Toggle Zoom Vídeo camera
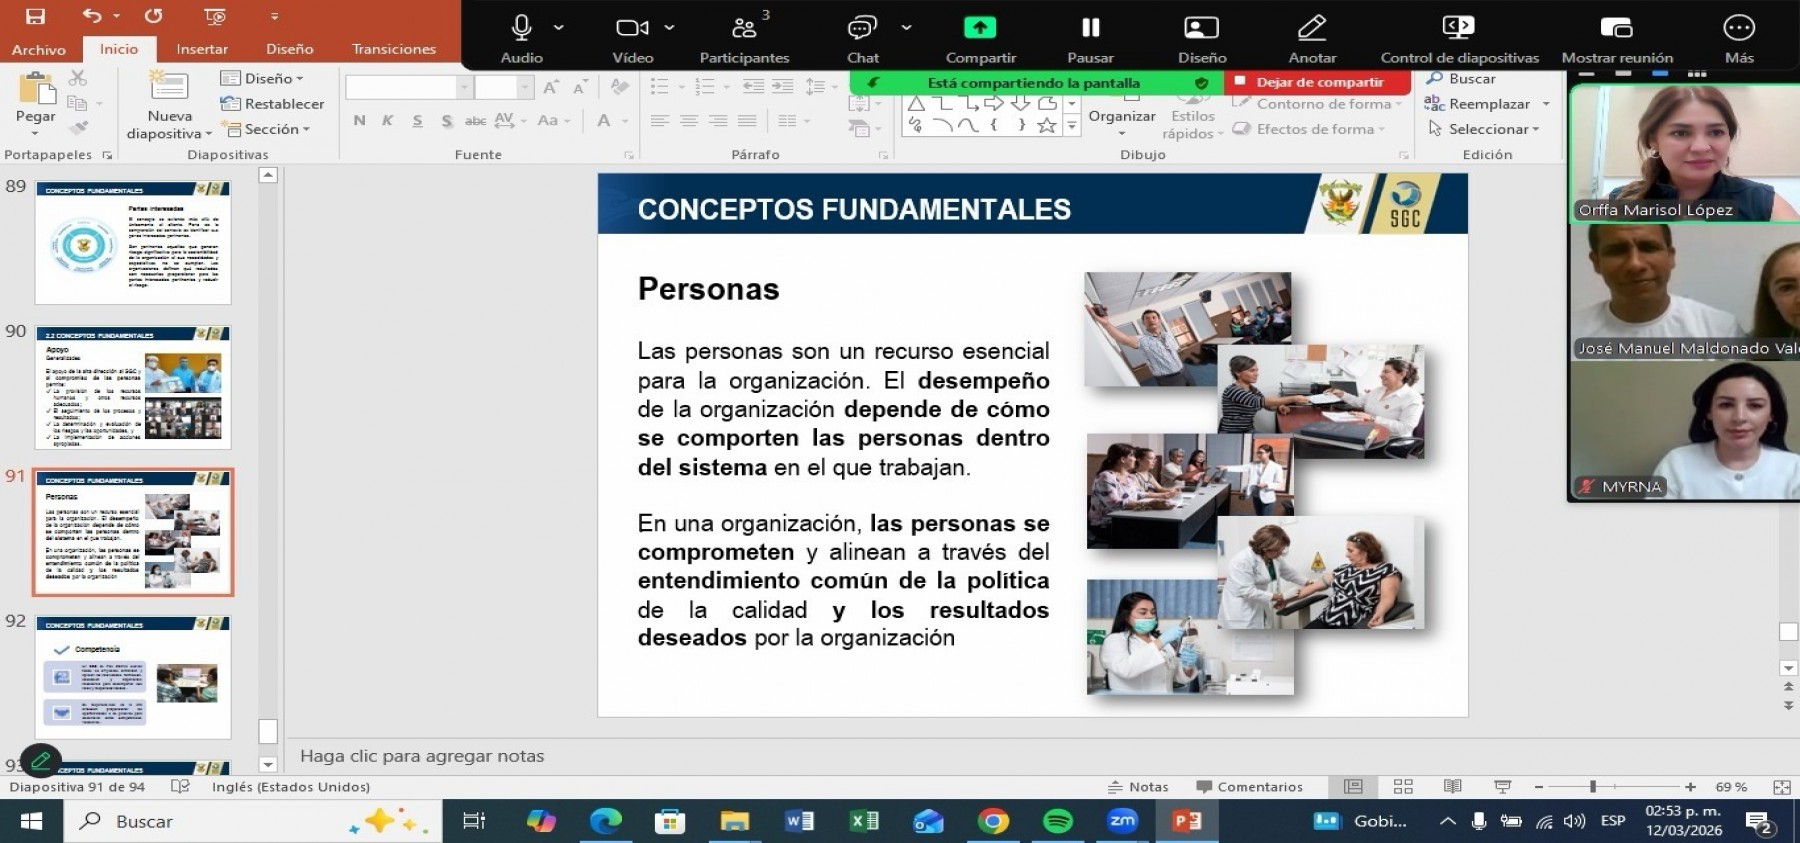 [632, 28]
